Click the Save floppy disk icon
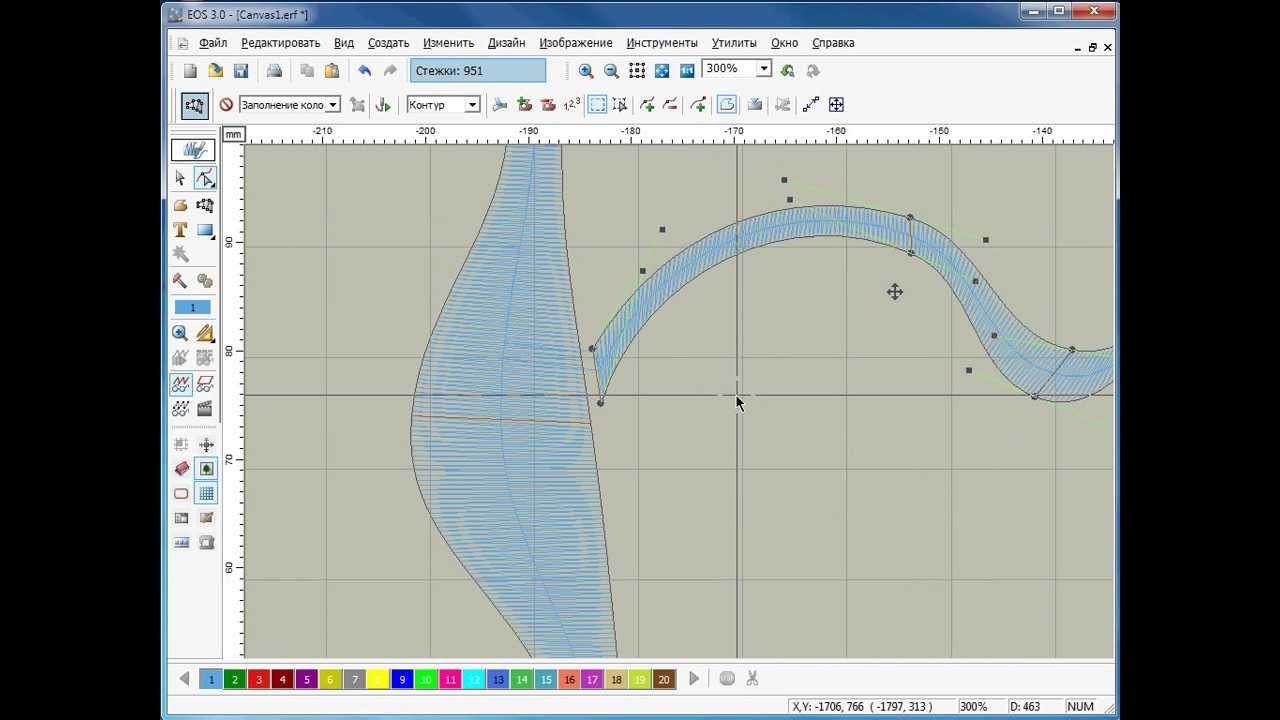This screenshot has width=1280, height=720. (x=241, y=71)
